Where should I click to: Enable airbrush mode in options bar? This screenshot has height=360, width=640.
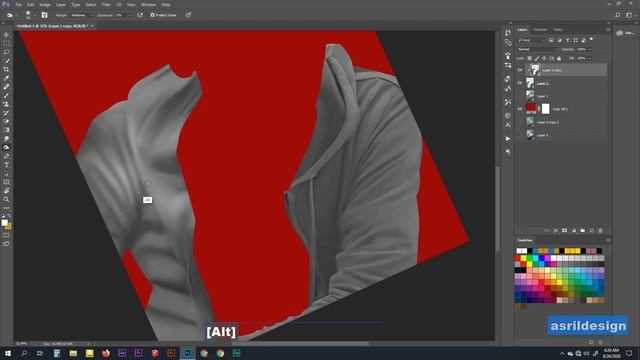(x=140, y=15)
